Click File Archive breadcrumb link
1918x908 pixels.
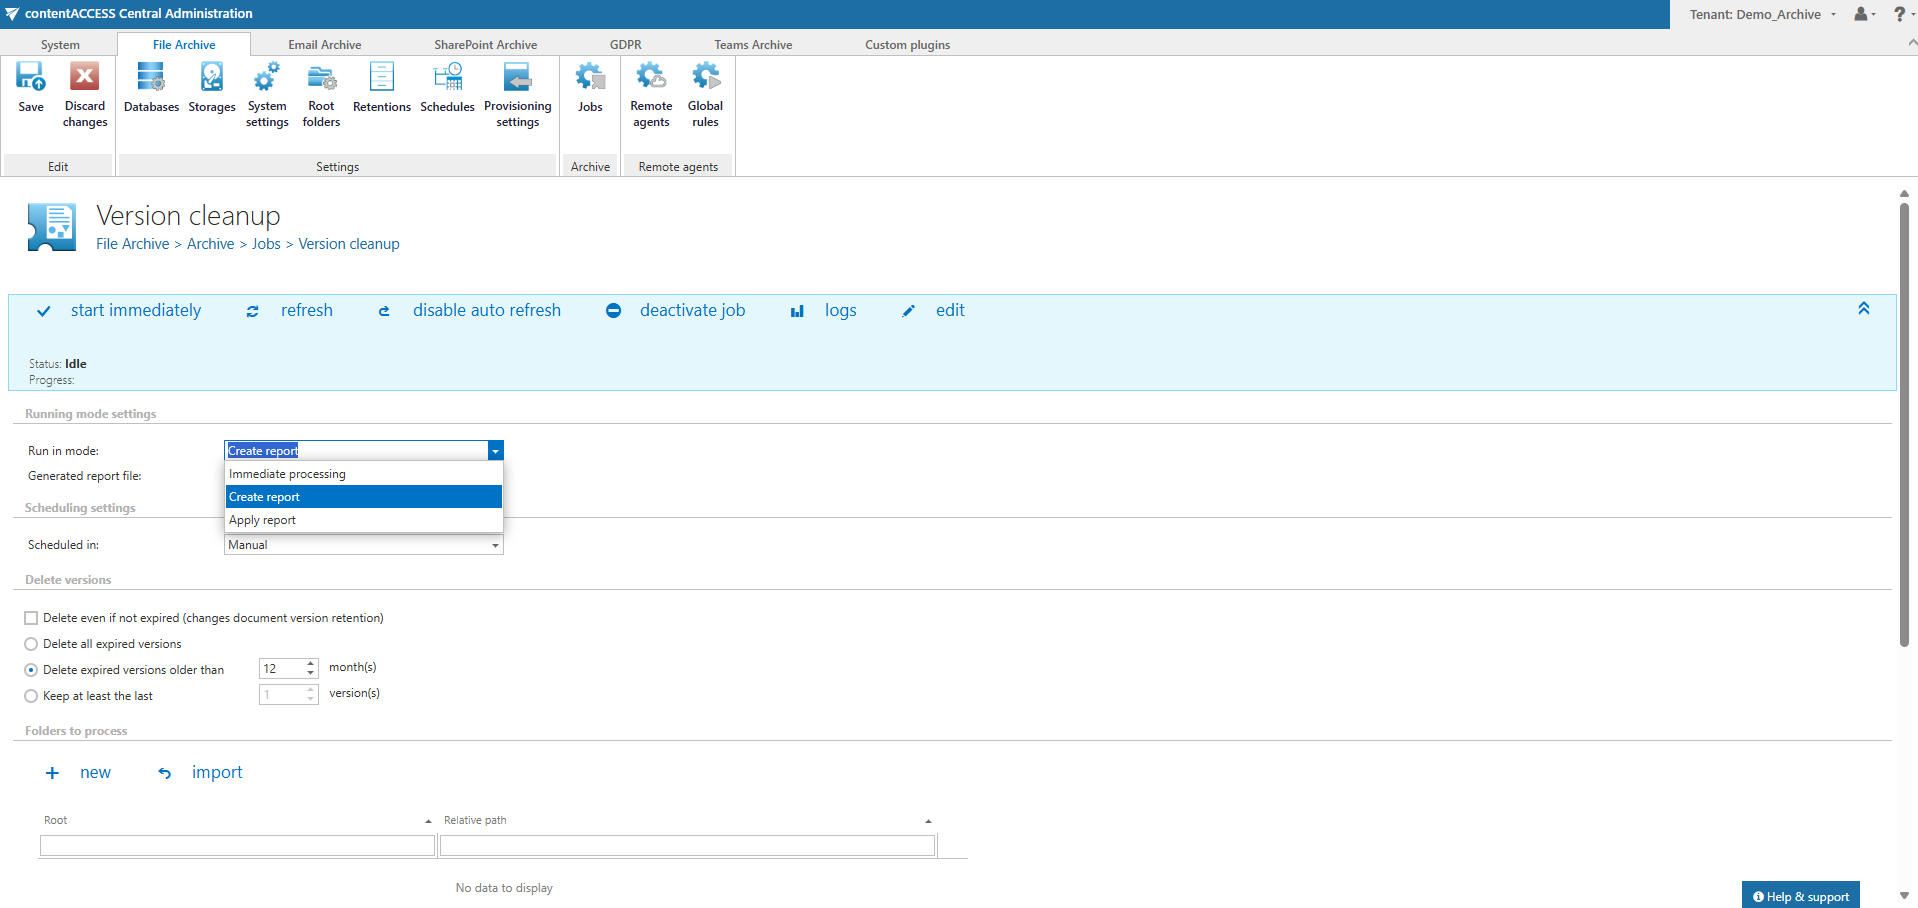(x=133, y=244)
